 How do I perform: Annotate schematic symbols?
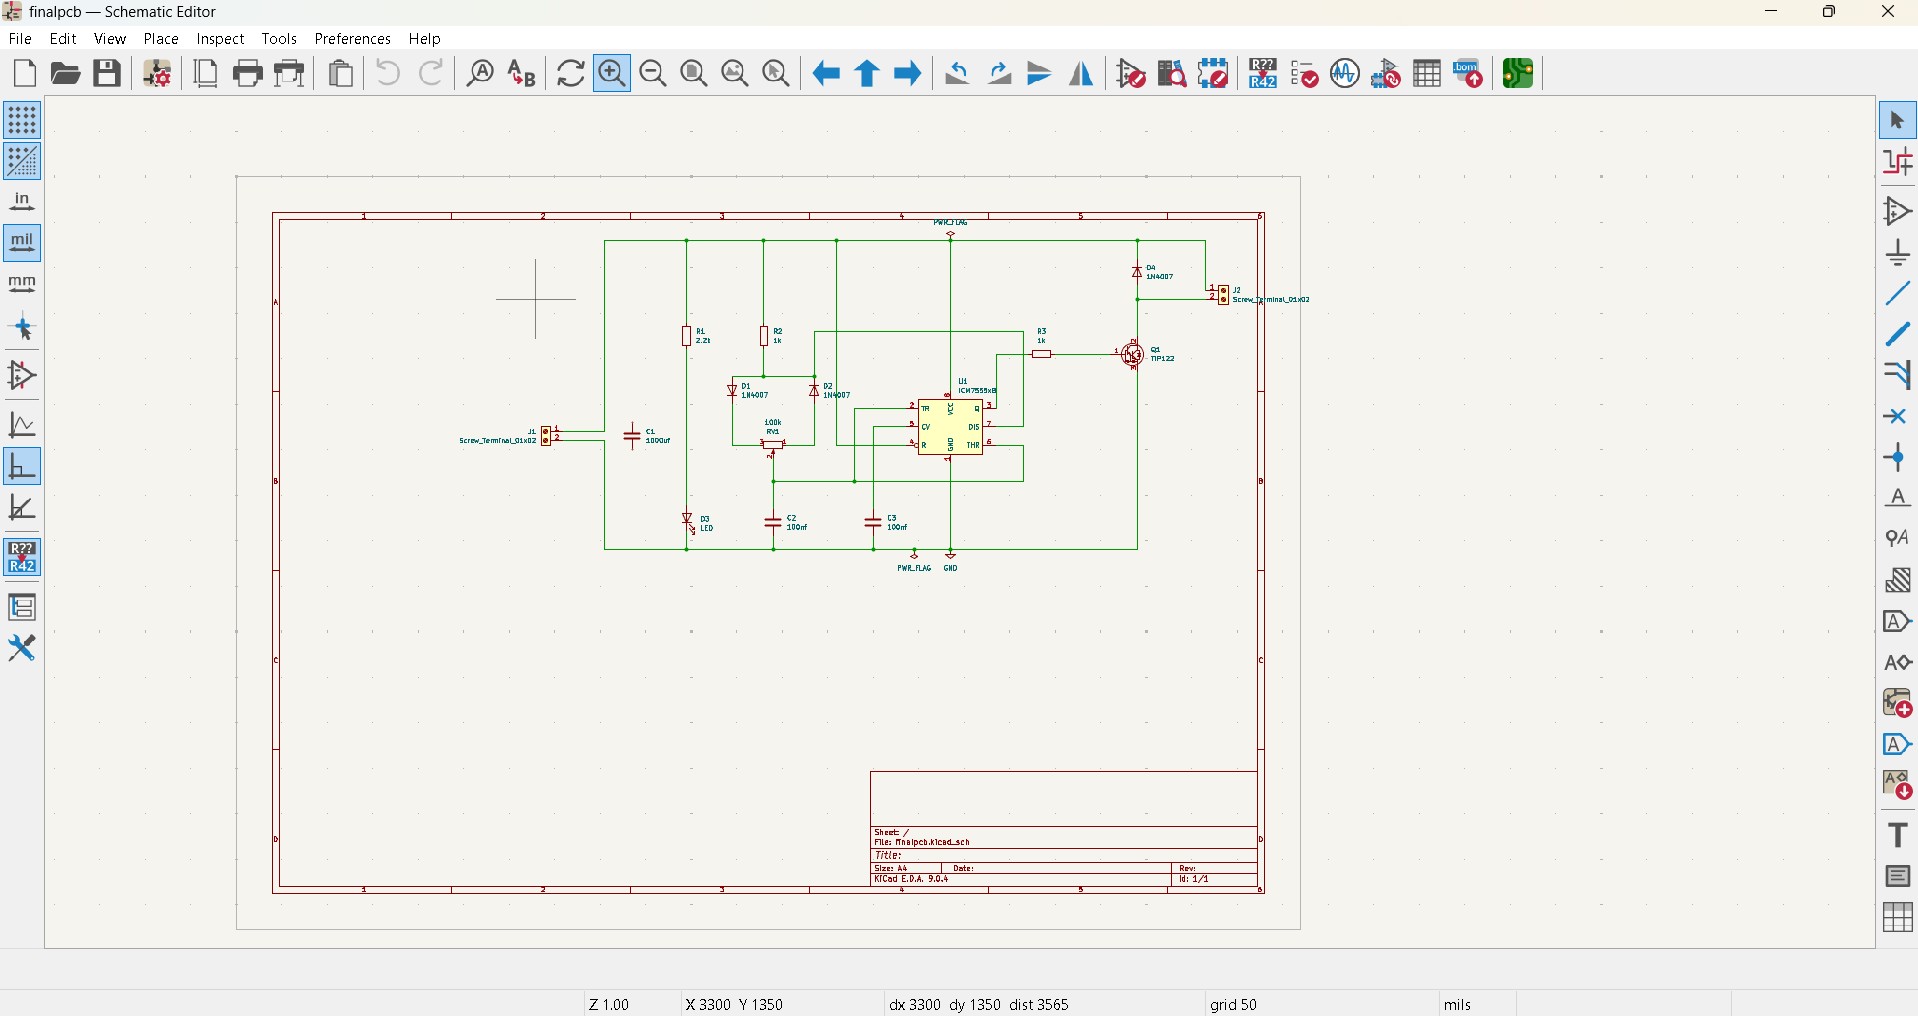coord(1262,73)
